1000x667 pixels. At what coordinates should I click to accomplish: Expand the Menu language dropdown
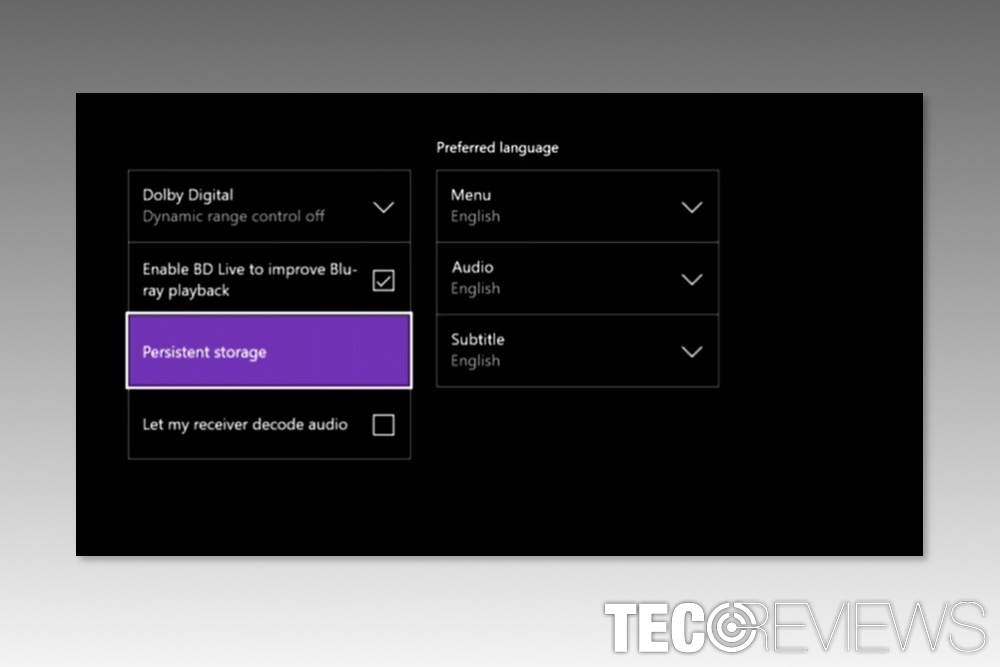tap(578, 206)
